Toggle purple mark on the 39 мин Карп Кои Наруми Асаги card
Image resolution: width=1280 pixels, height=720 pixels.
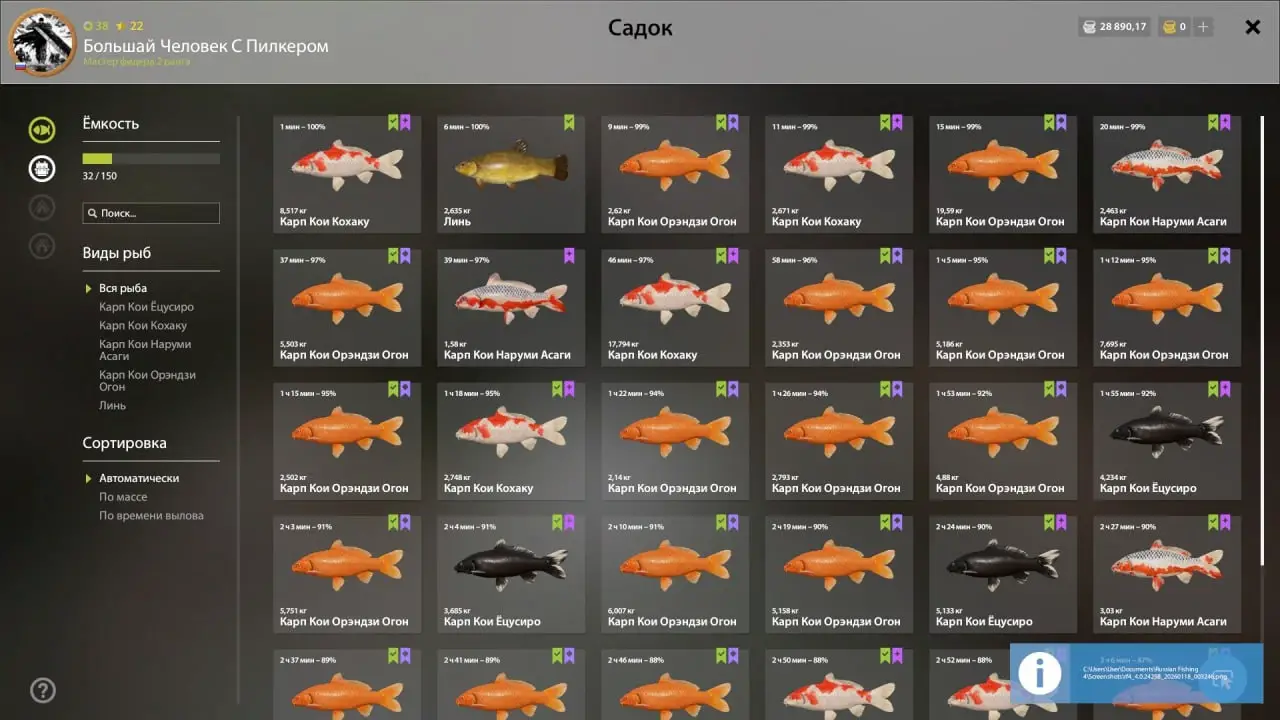(x=569, y=256)
